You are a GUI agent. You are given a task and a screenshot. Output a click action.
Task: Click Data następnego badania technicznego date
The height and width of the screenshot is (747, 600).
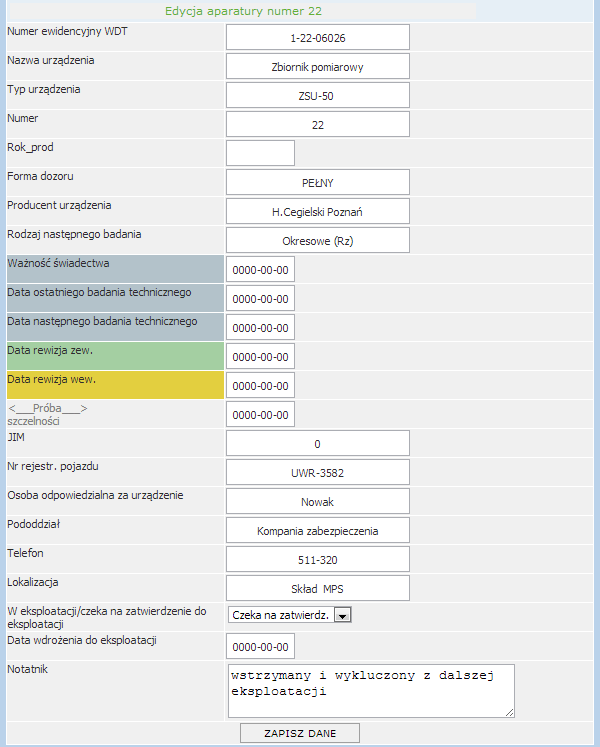(260, 327)
